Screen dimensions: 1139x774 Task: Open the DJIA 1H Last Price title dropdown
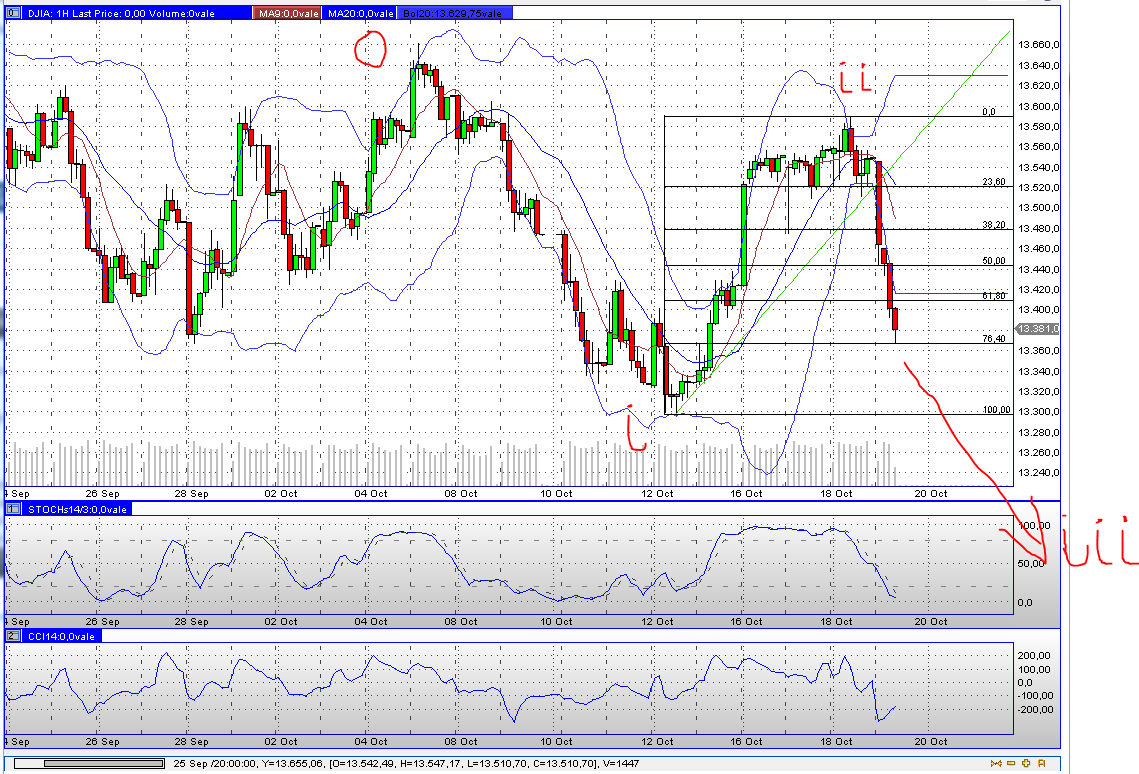pos(120,13)
